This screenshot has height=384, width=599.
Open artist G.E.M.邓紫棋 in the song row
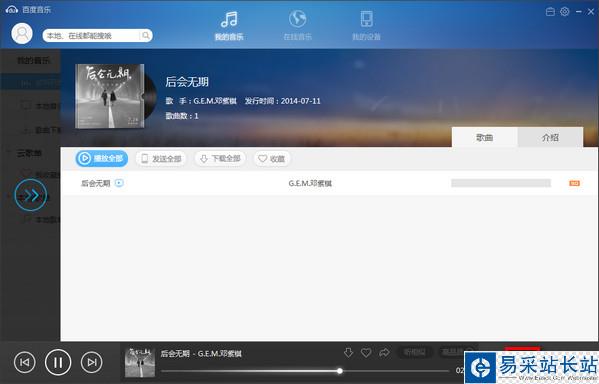click(x=310, y=183)
